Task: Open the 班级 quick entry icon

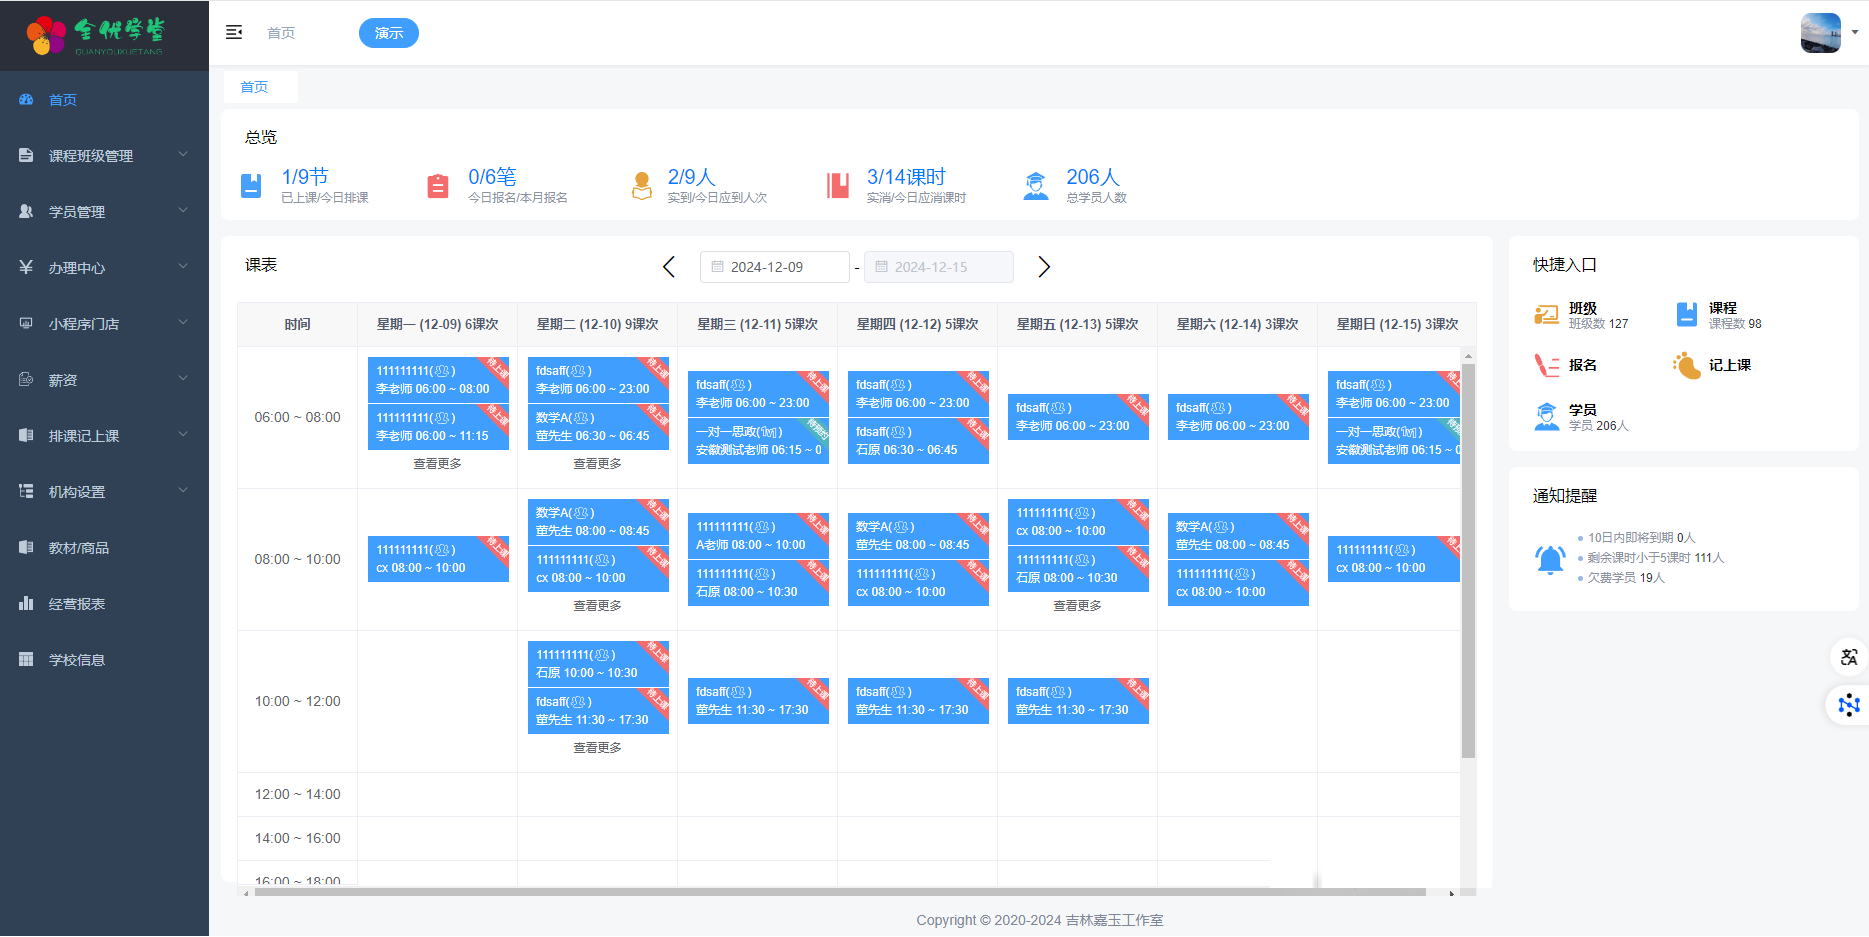Action: [x=1546, y=315]
